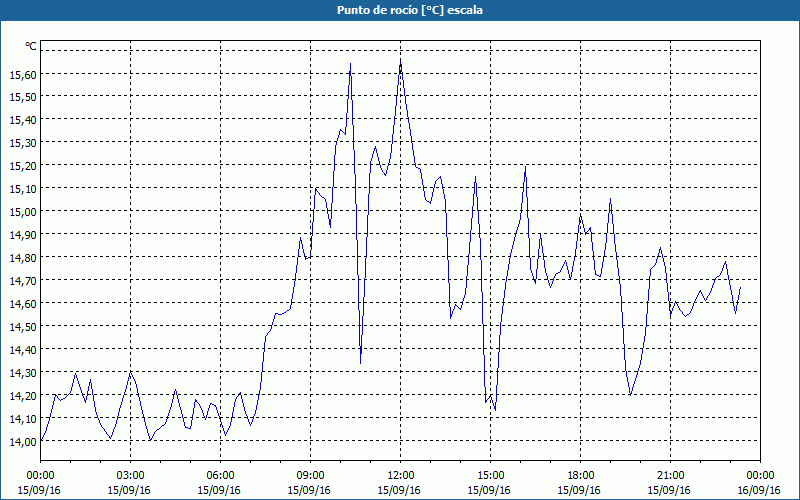Click the 09:00 time label
This screenshot has height=500, width=800.
coord(311,476)
